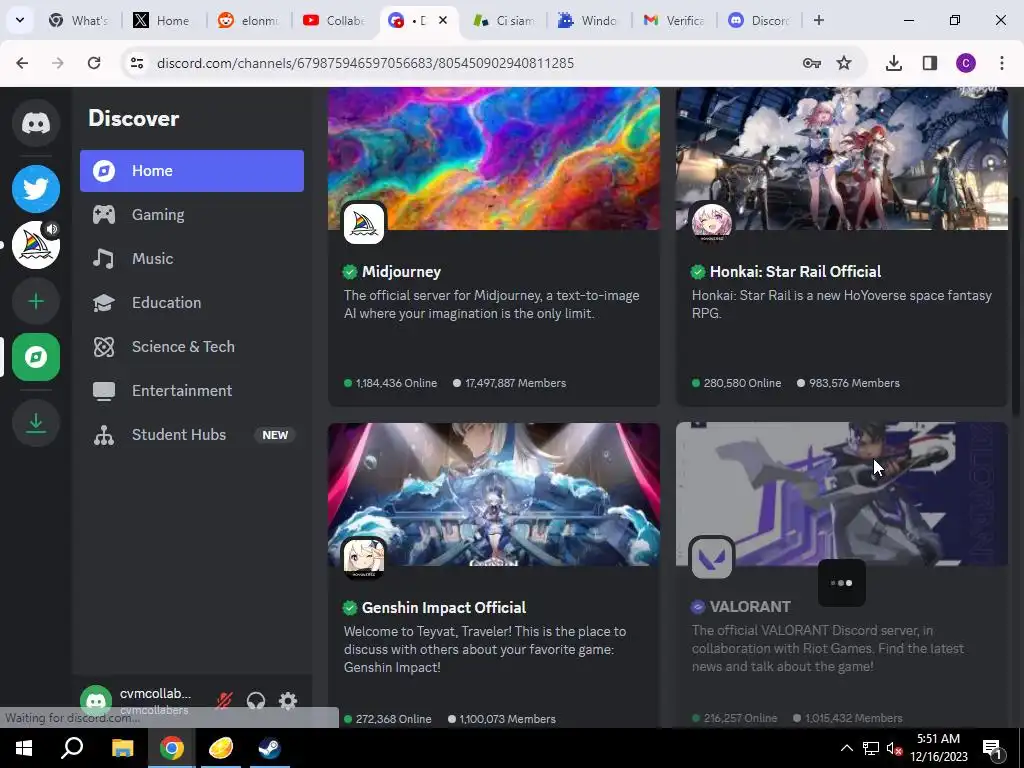View site information icon in address bar
Image resolution: width=1024 pixels, height=768 pixels.
(137, 63)
